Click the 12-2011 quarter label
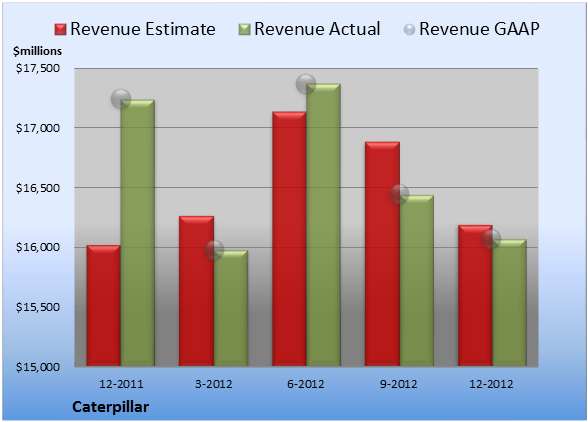Screen dimensions: 588x422 (x=121, y=384)
